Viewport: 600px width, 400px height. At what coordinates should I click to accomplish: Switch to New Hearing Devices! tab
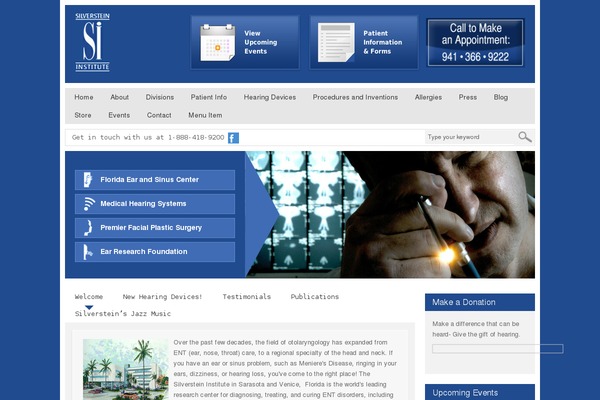[x=162, y=297]
